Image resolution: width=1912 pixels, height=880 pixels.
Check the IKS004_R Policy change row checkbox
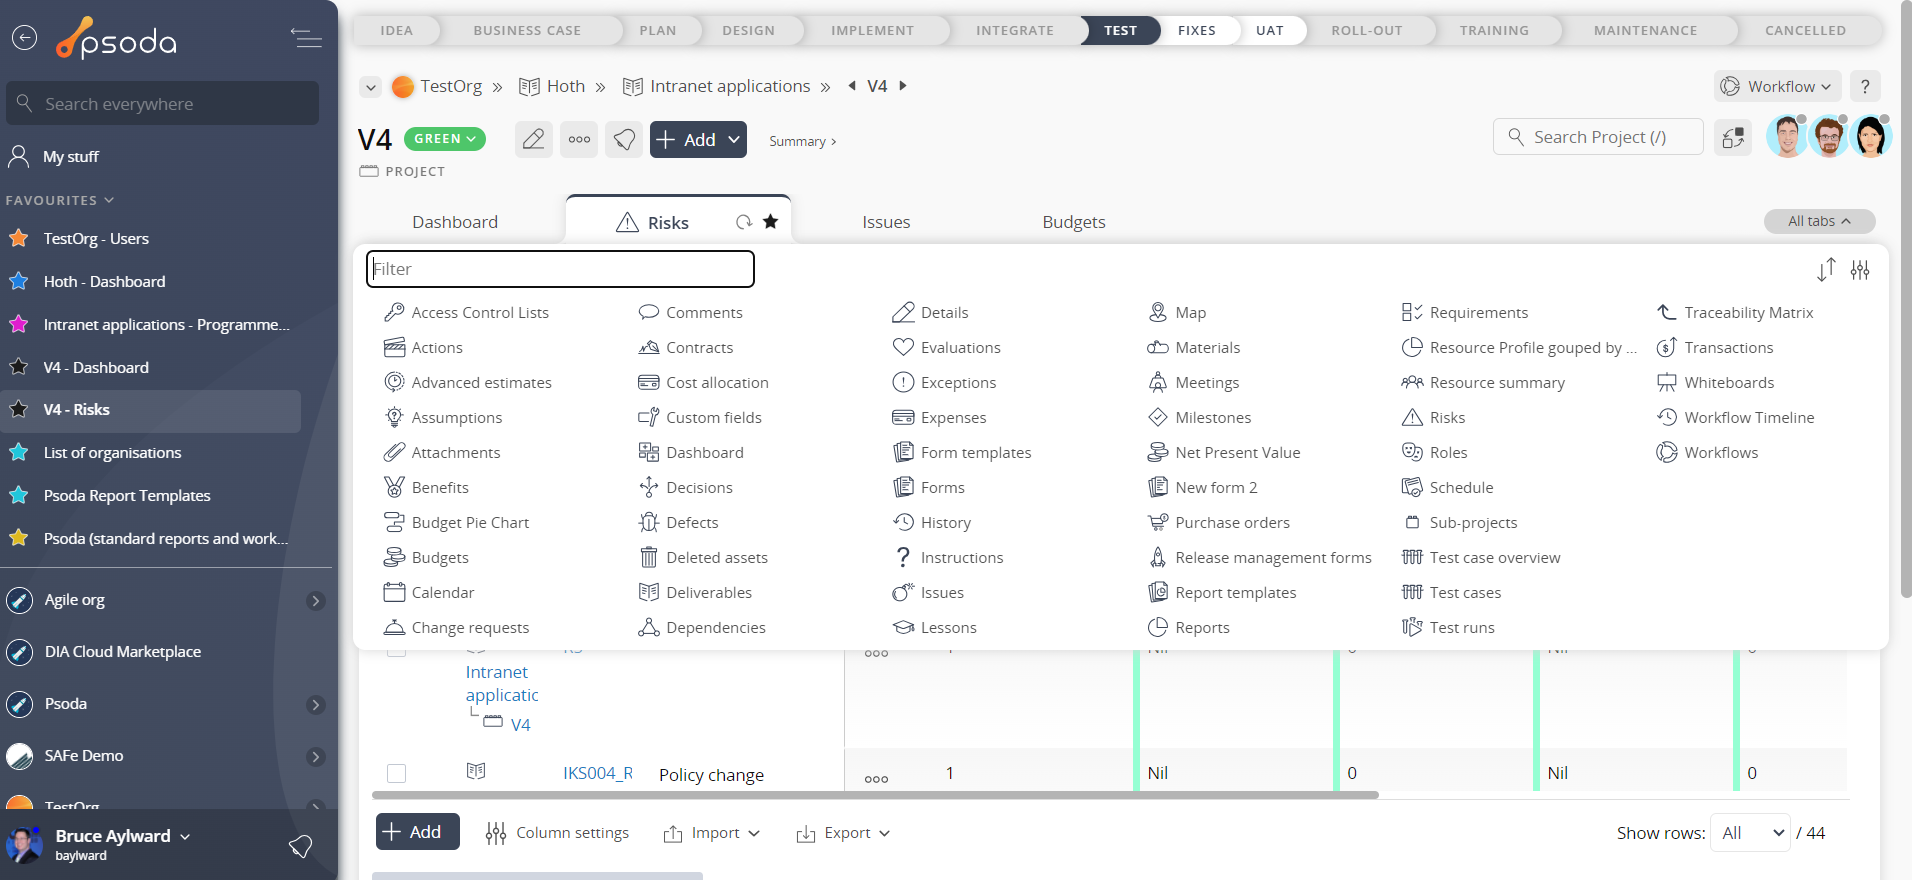(396, 773)
